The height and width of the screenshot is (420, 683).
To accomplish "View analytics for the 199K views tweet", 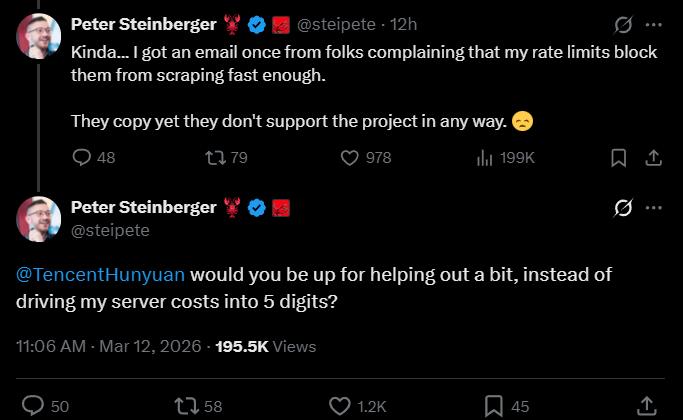I will [487, 157].
